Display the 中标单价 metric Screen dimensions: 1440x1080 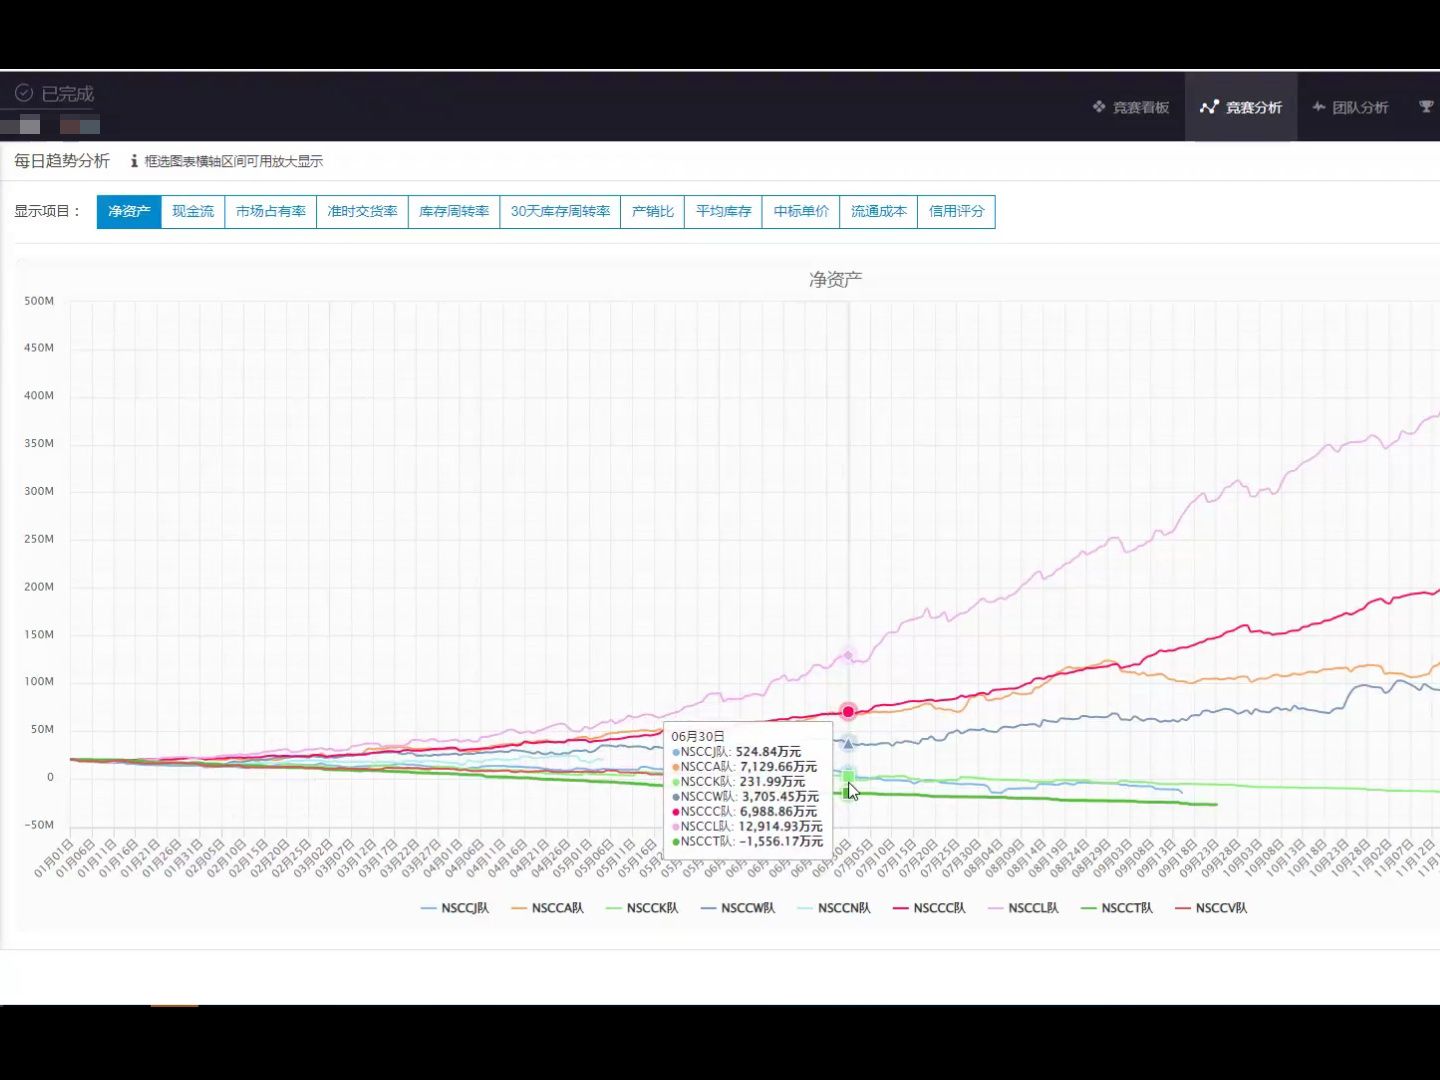pos(801,211)
